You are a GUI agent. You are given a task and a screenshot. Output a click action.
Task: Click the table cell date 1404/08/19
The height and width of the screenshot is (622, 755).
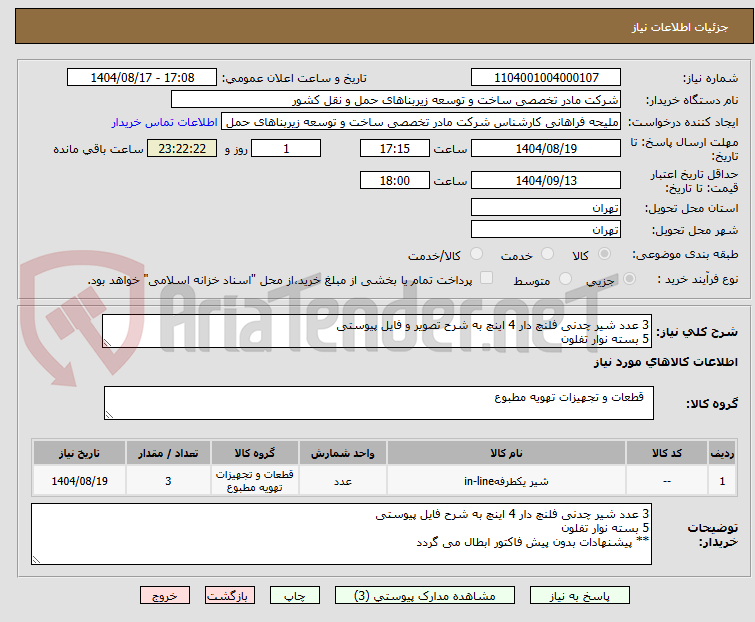point(79,480)
